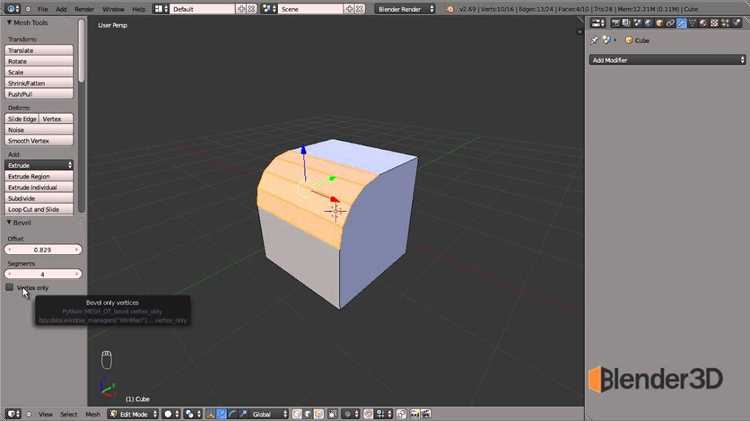Select the Modifiers wrench tab icon
This screenshot has height=421, width=750.
tap(682, 22)
